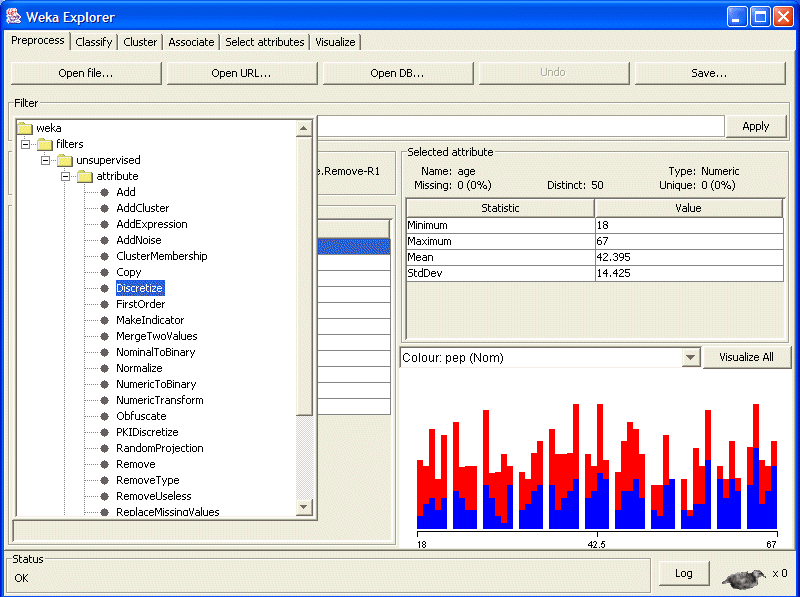Click the Weka Explorer title bar icon

click(x=14, y=17)
